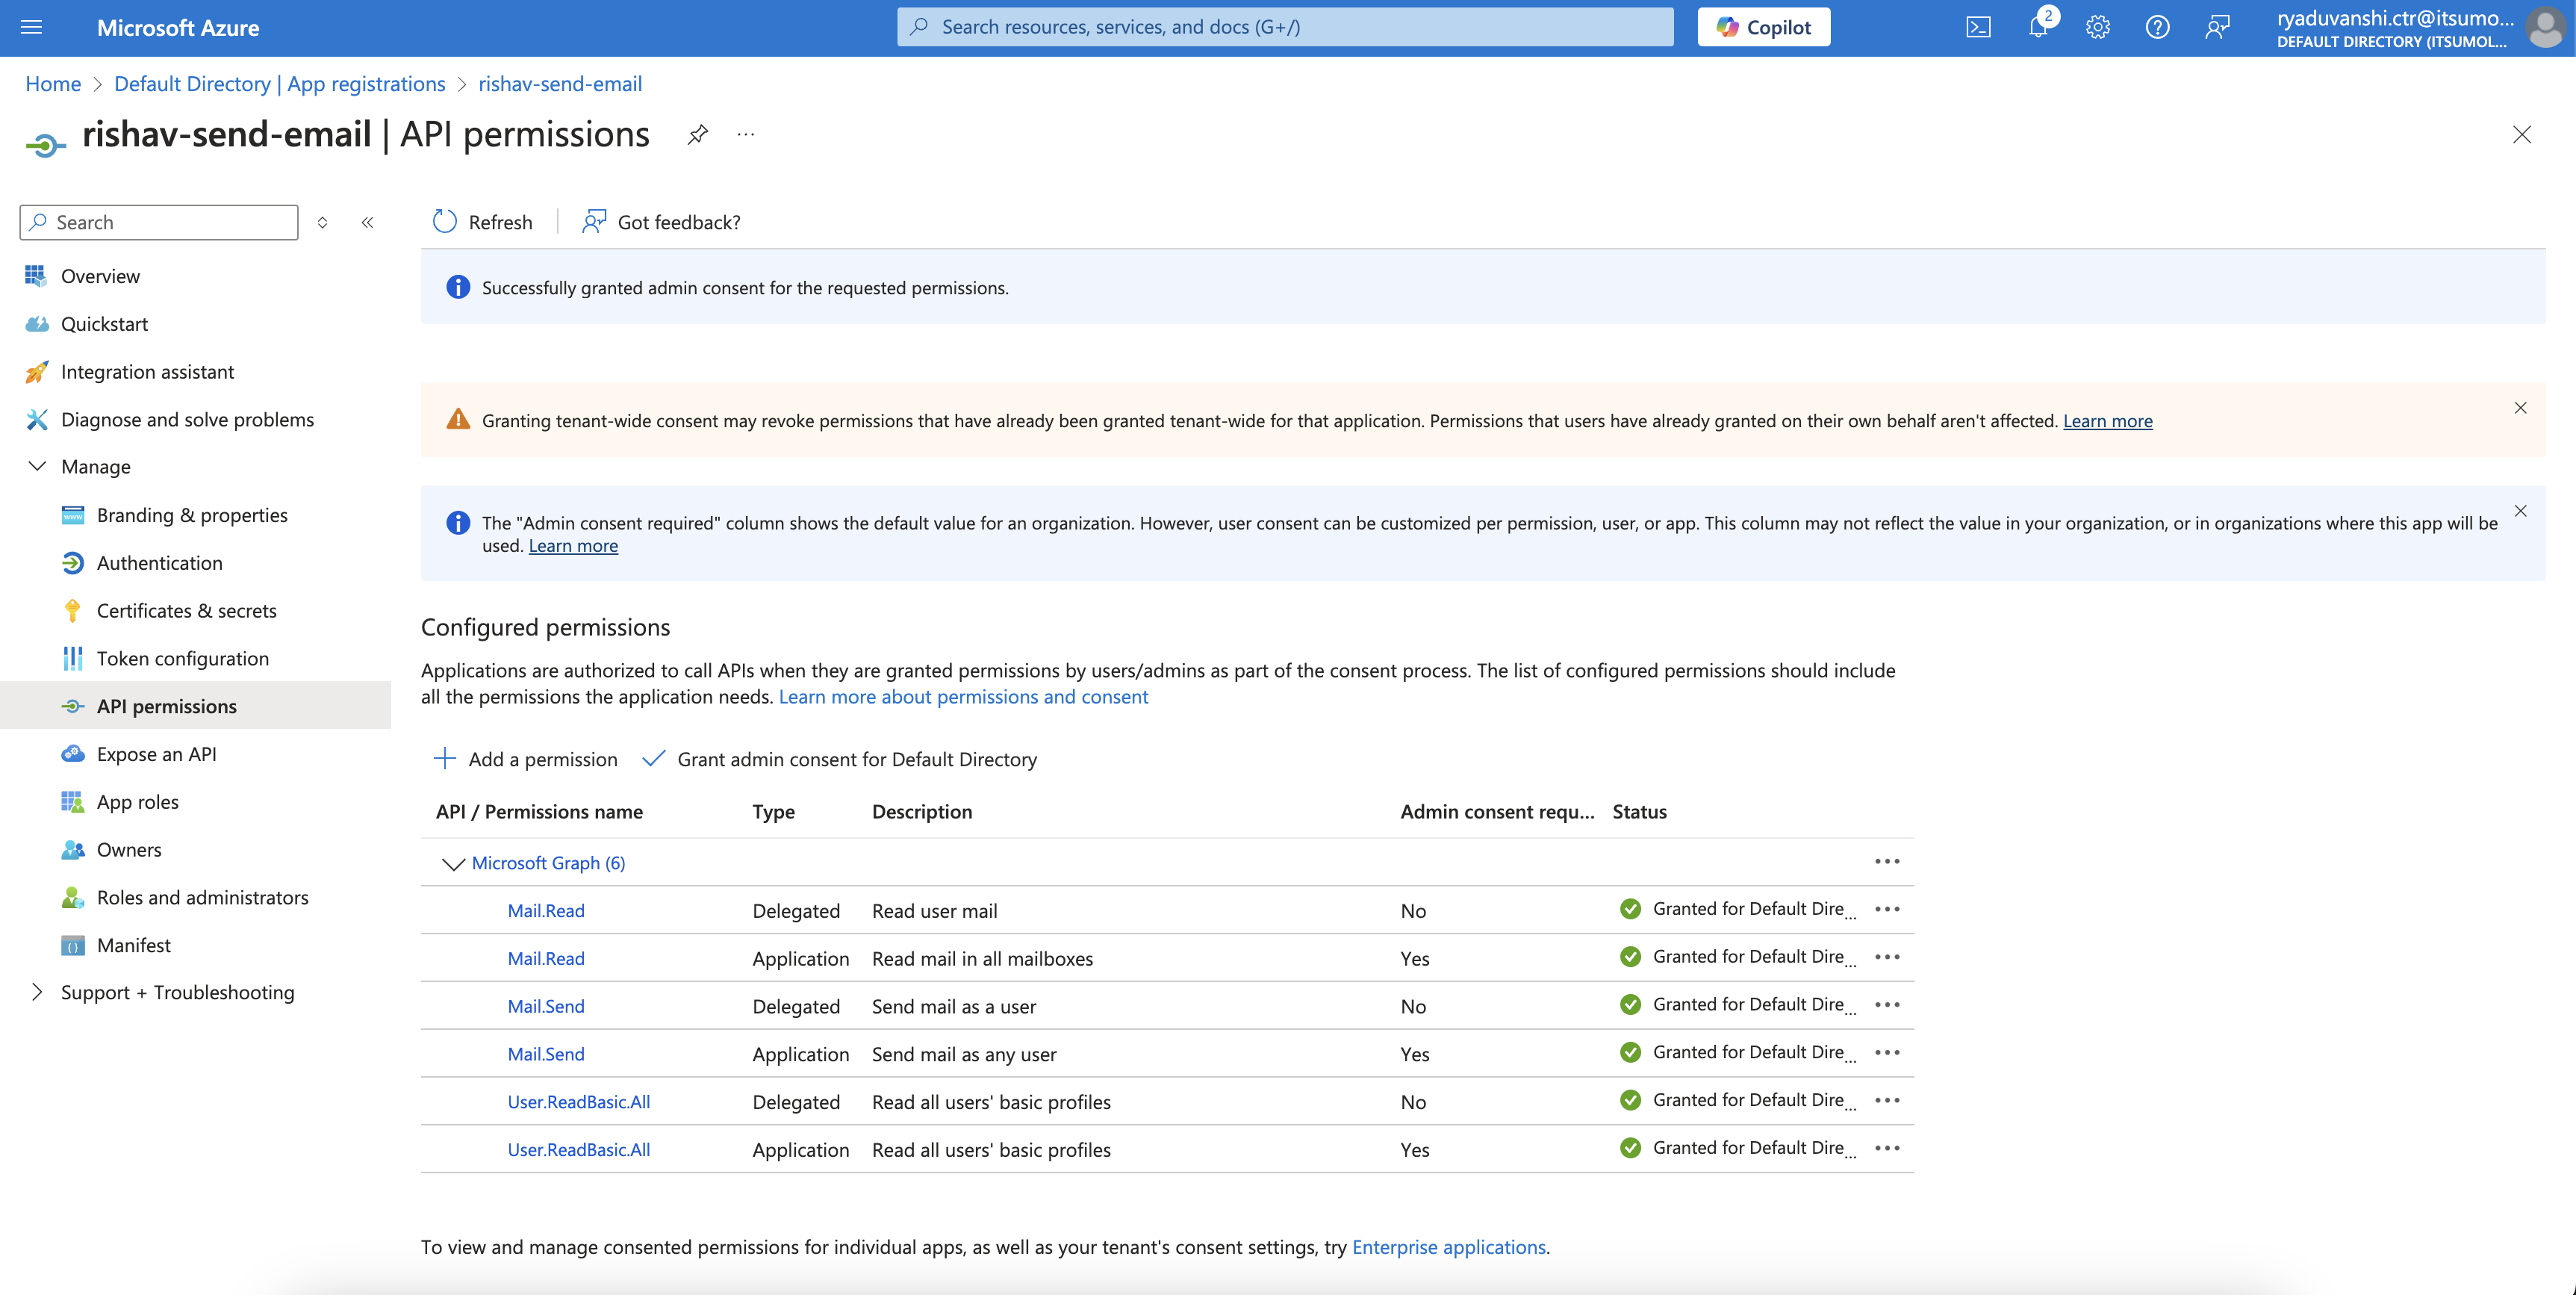This screenshot has width=2576, height=1295.
Task: Open the Enterprise applications link
Action: point(1448,1247)
